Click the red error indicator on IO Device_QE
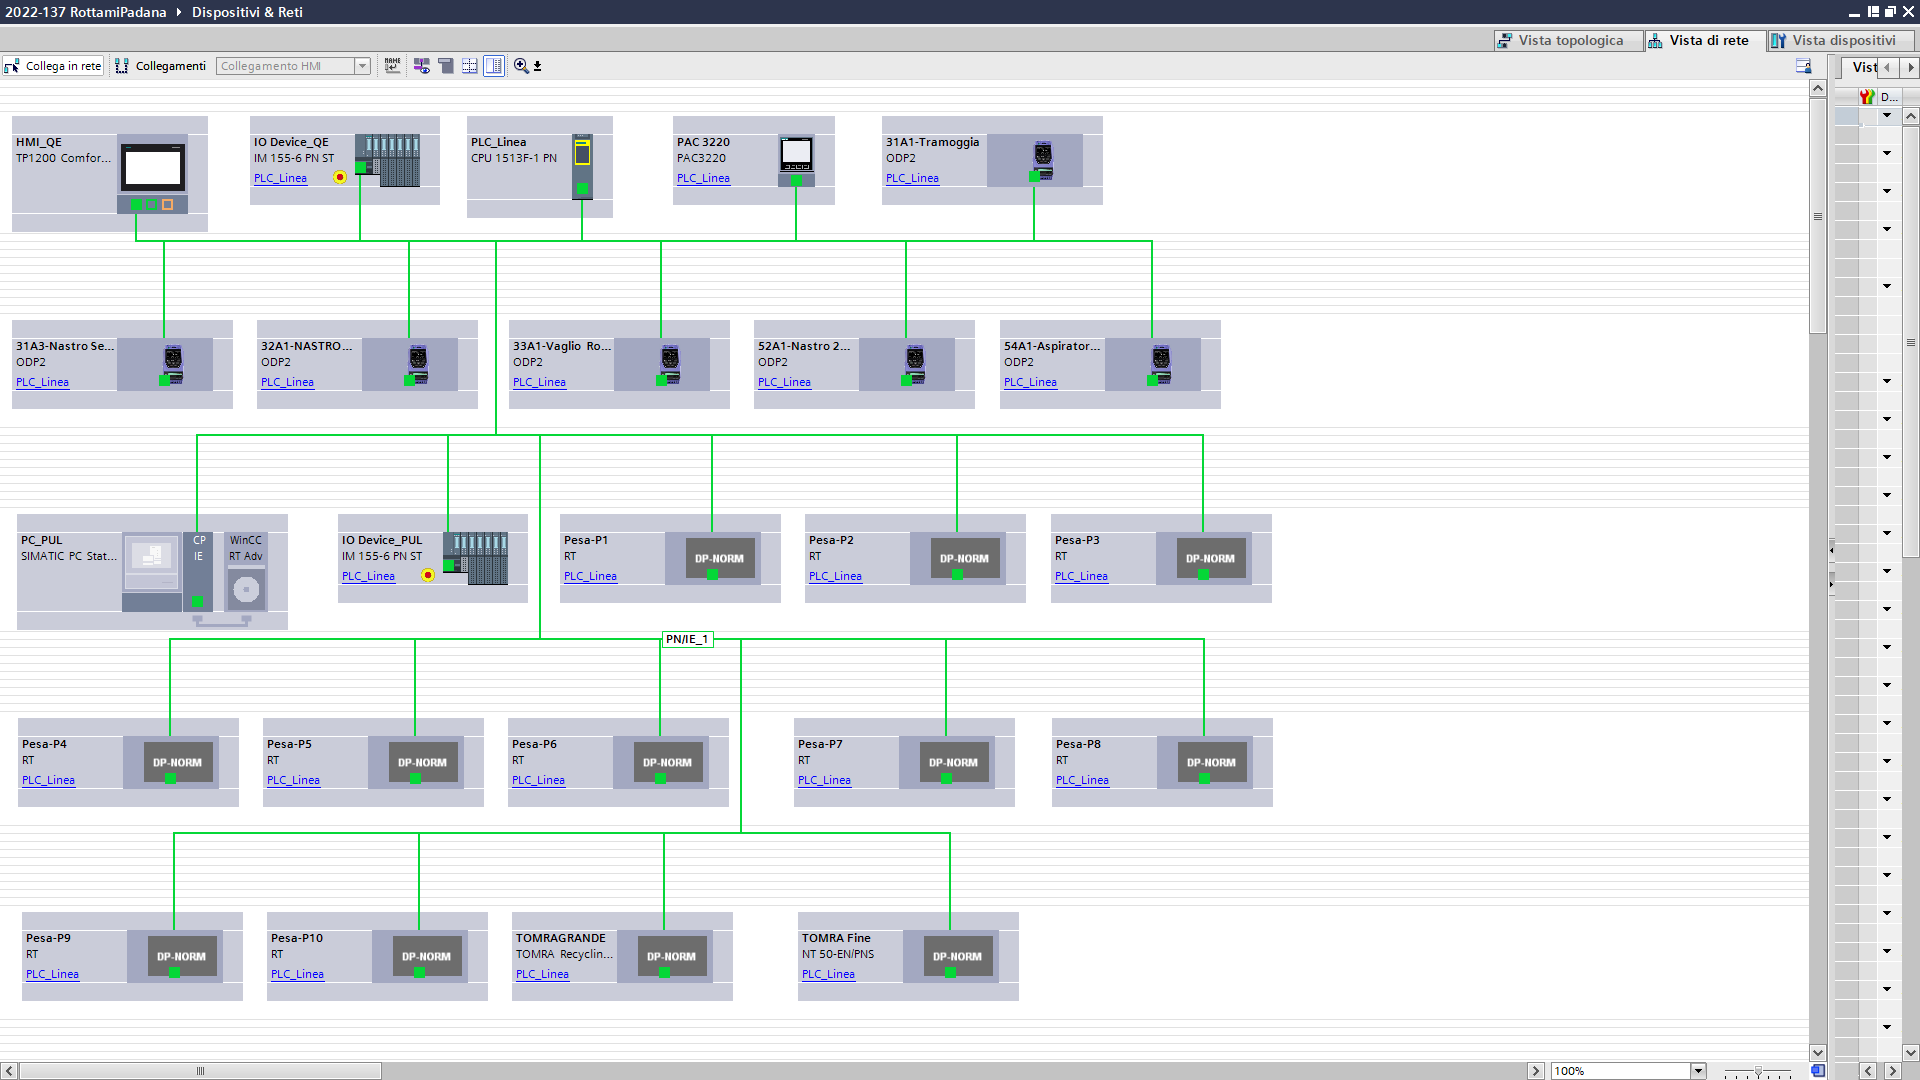This screenshot has height=1080, width=1920. [340, 177]
